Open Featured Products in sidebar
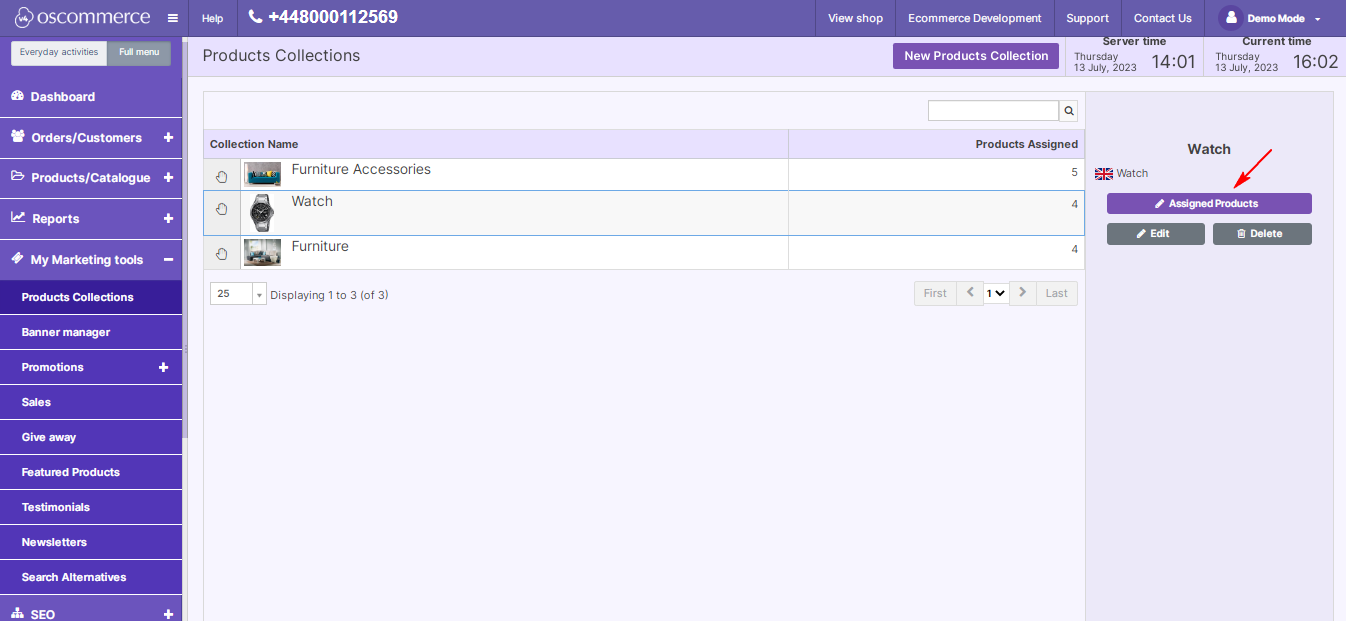1346x621 pixels. click(x=71, y=472)
